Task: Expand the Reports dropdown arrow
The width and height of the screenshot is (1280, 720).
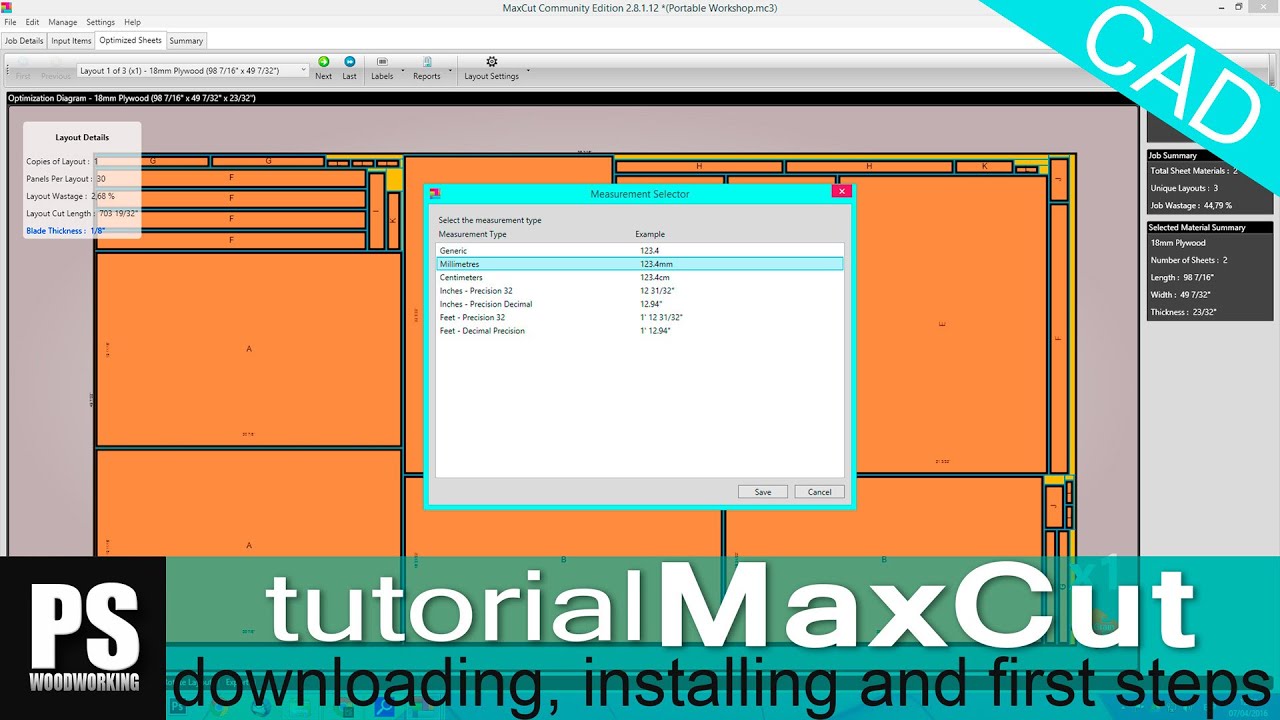Action: pos(450,70)
